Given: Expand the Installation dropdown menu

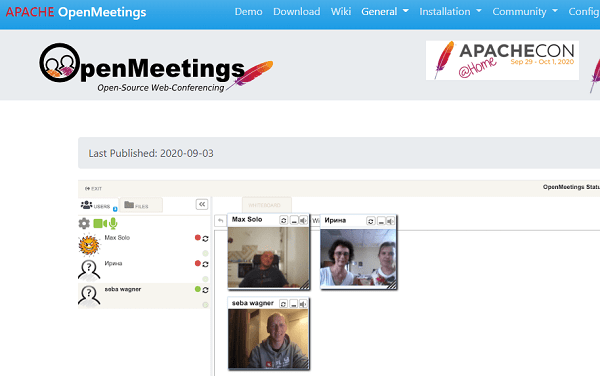Looking at the screenshot, I should (450, 12).
